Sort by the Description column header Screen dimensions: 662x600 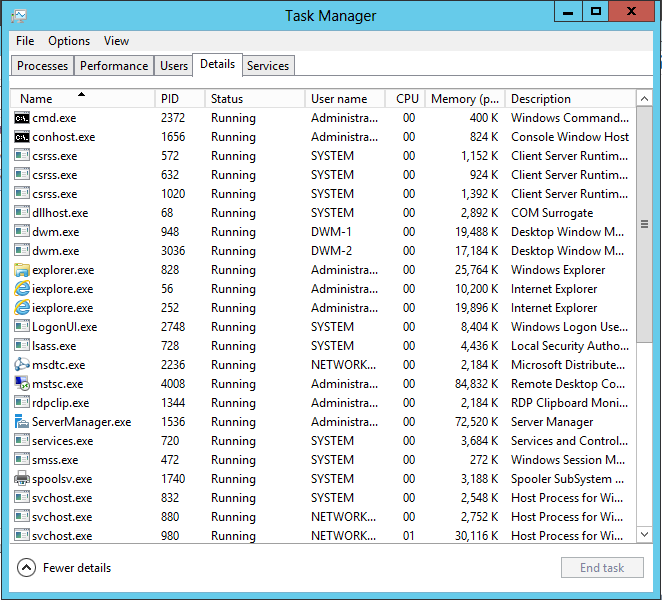(x=570, y=99)
